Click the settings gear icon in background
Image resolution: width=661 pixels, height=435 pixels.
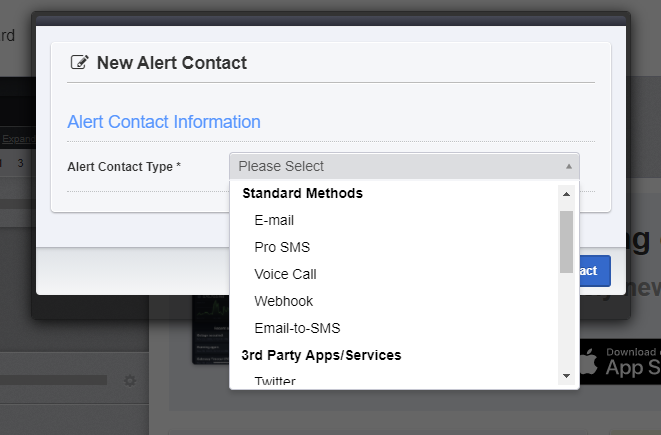point(129,381)
